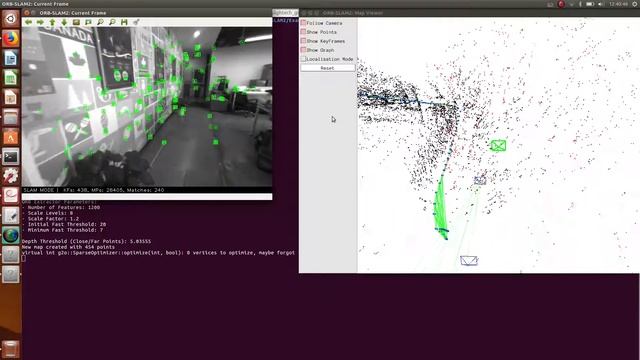Open LibreOffice Impress from the dock
640x360 pixels.
pyautogui.click(x=11, y=98)
